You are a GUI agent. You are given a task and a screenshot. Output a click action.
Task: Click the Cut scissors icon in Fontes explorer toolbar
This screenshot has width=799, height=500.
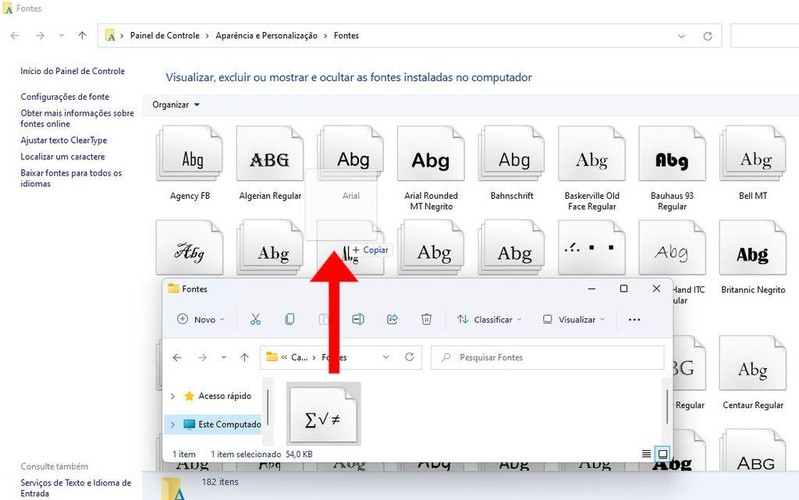255,320
